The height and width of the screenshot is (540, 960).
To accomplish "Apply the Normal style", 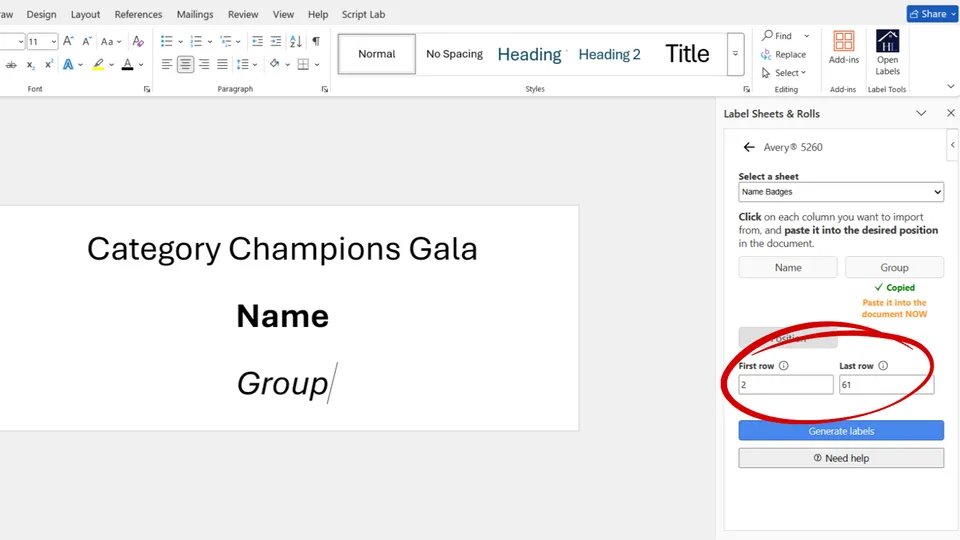I will pyautogui.click(x=377, y=54).
